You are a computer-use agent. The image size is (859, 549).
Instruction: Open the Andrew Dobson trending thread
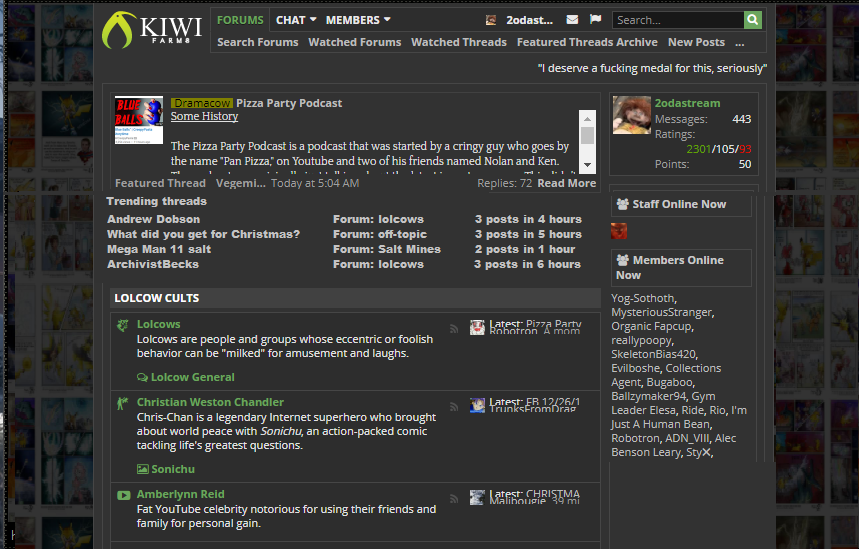[x=153, y=219]
